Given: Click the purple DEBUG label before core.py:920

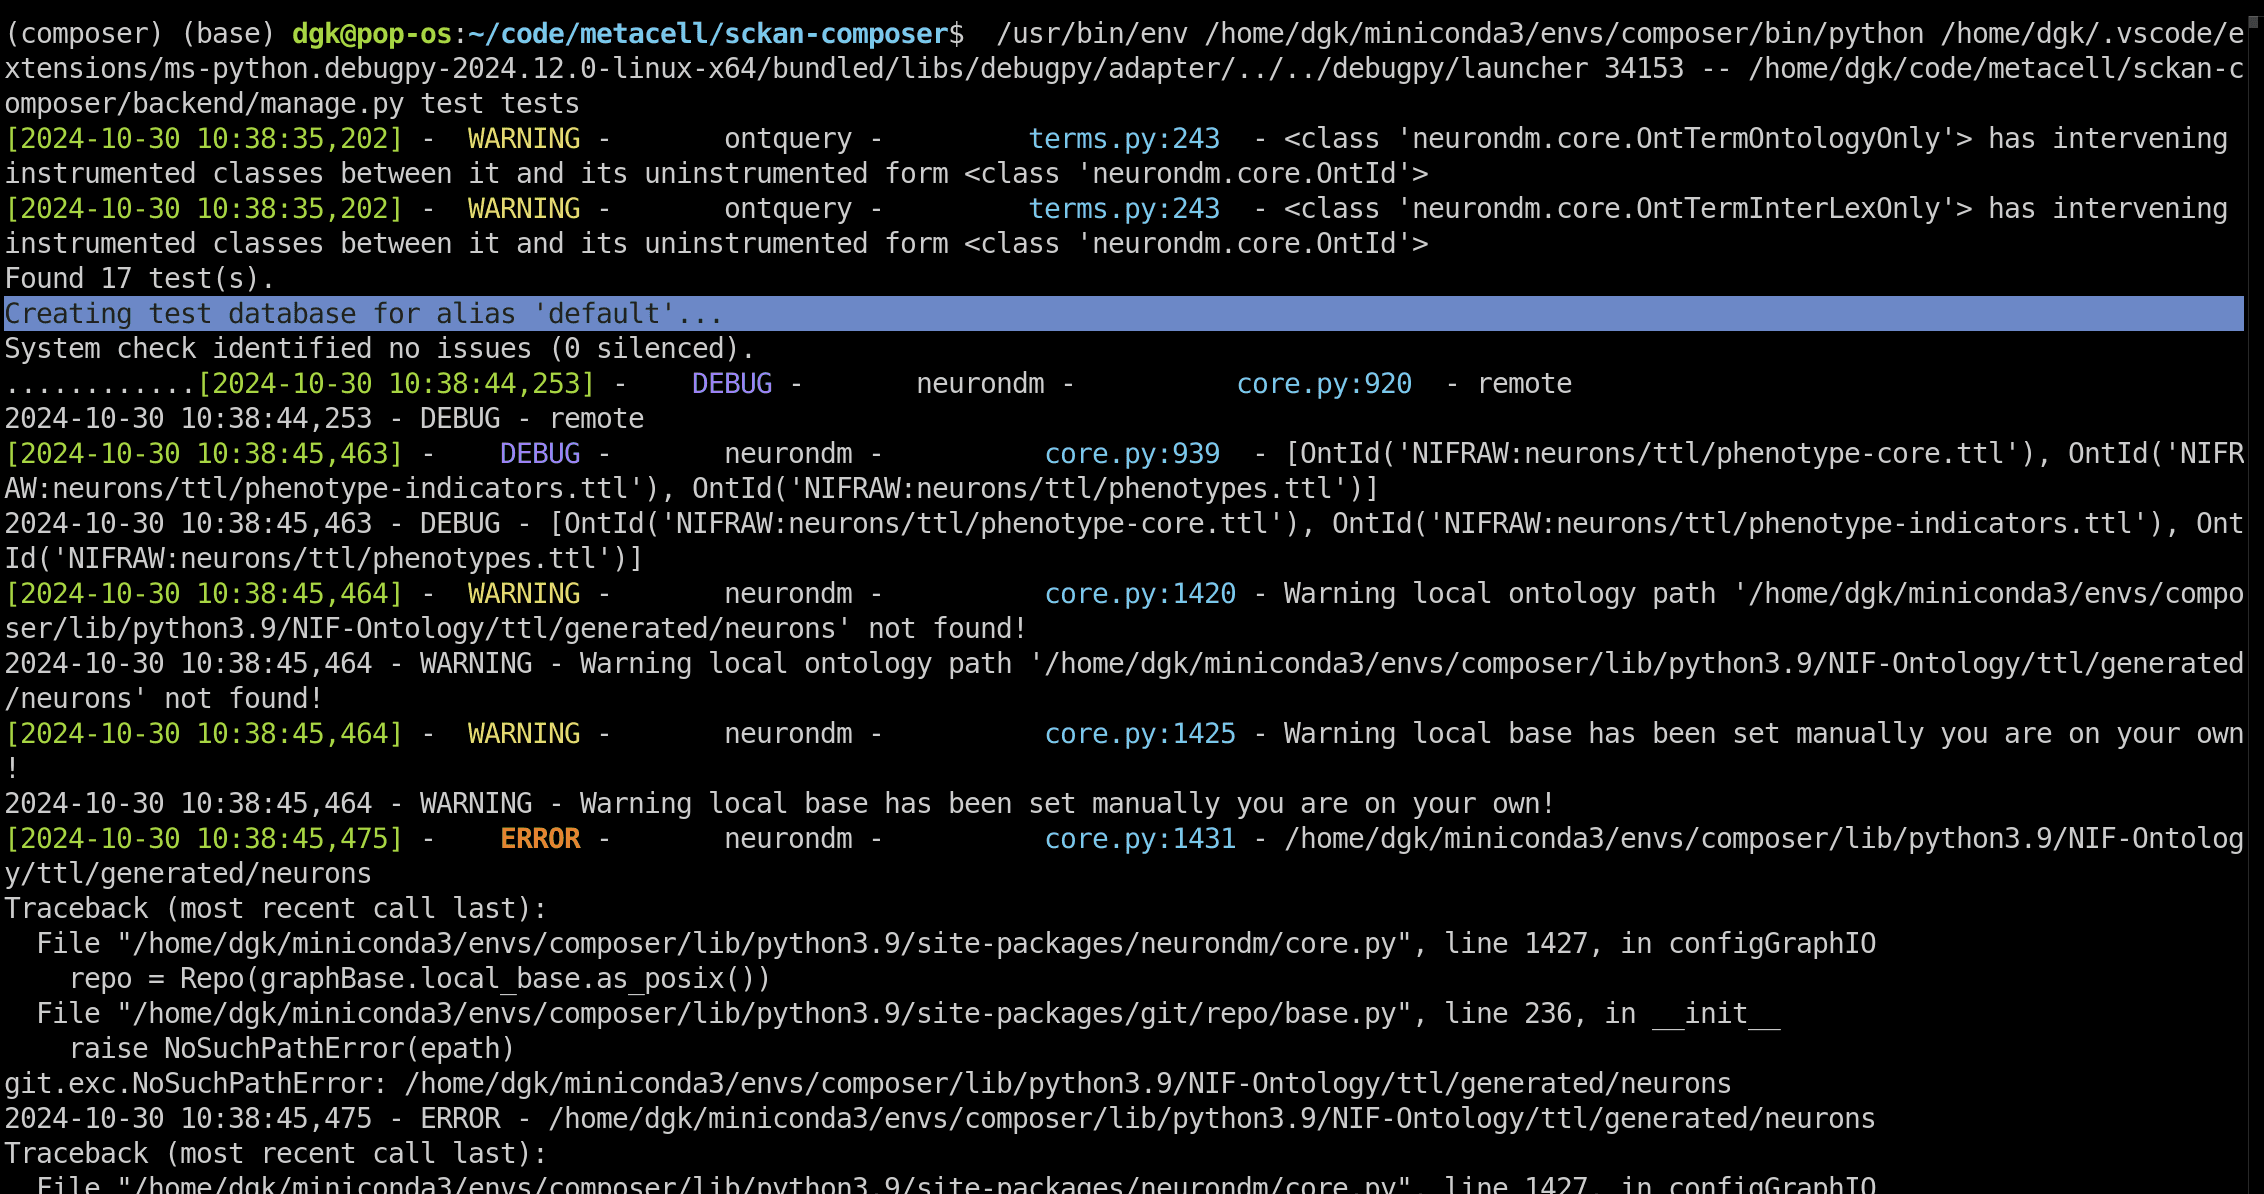Looking at the screenshot, I should point(732,384).
